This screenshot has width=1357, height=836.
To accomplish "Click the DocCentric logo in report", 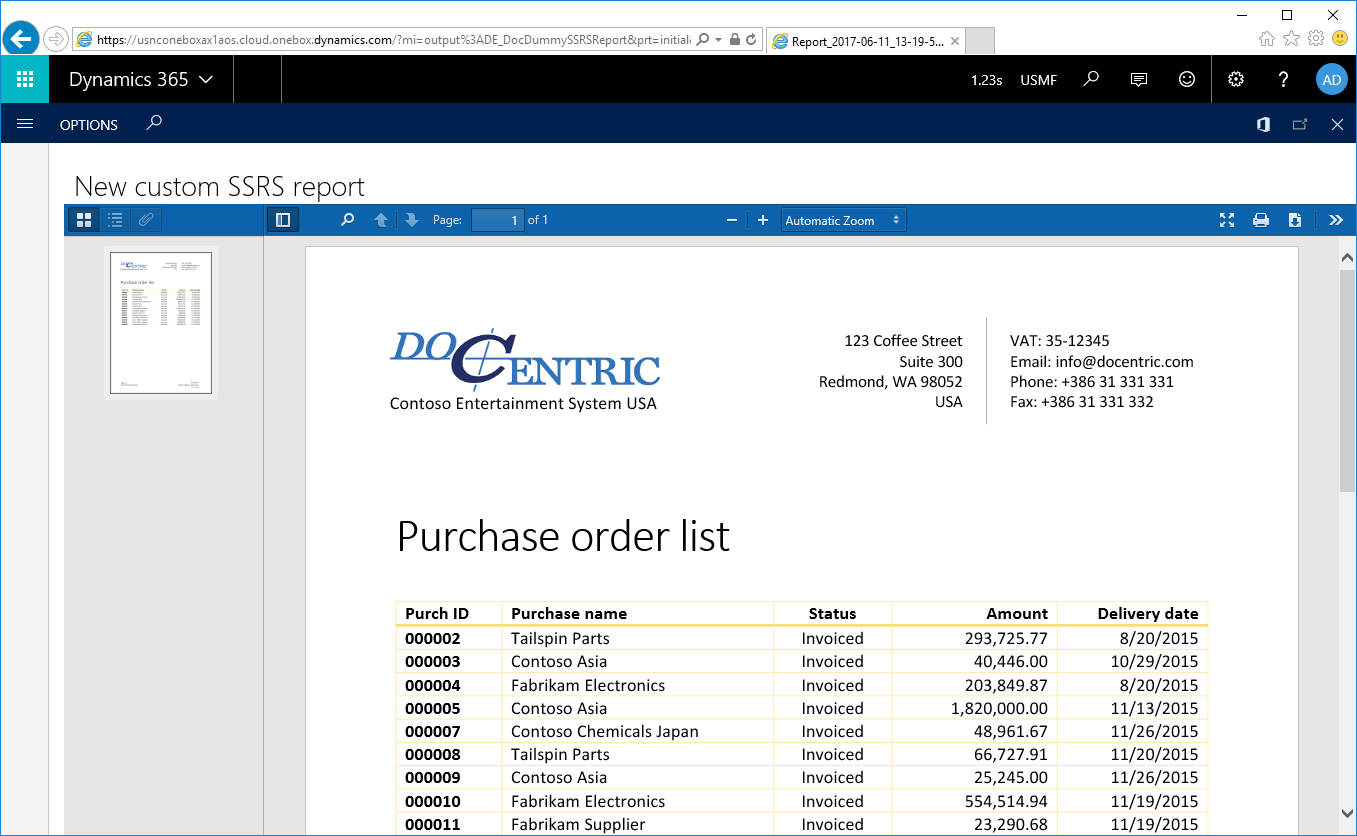I will [524, 361].
